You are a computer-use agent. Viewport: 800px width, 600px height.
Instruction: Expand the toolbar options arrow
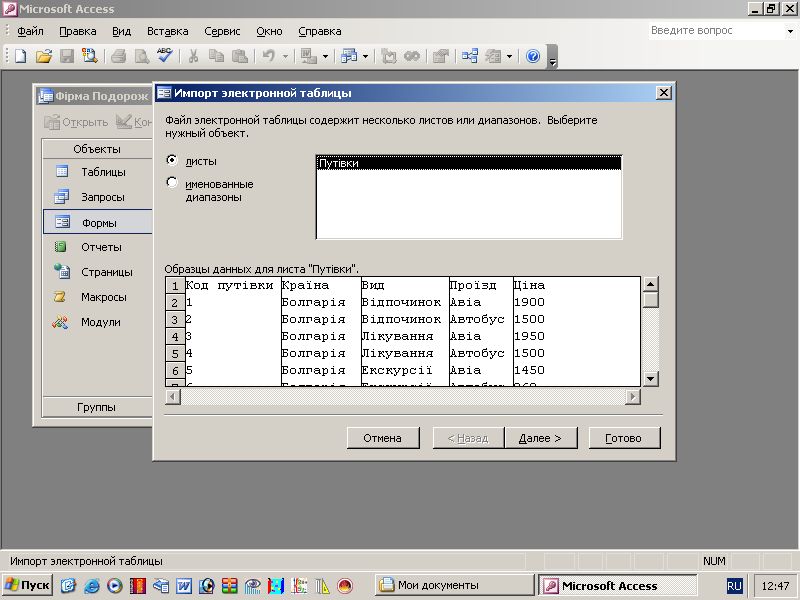pyautogui.click(x=552, y=57)
